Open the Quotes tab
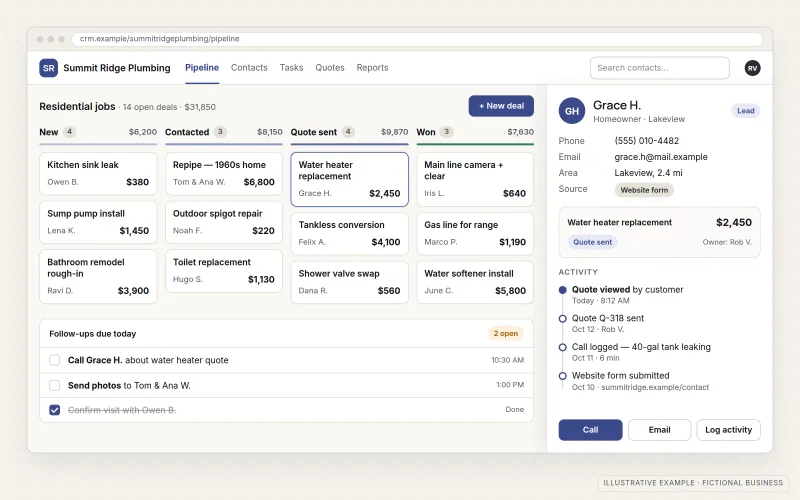The width and height of the screenshot is (800, 500). tap(330, 67)
